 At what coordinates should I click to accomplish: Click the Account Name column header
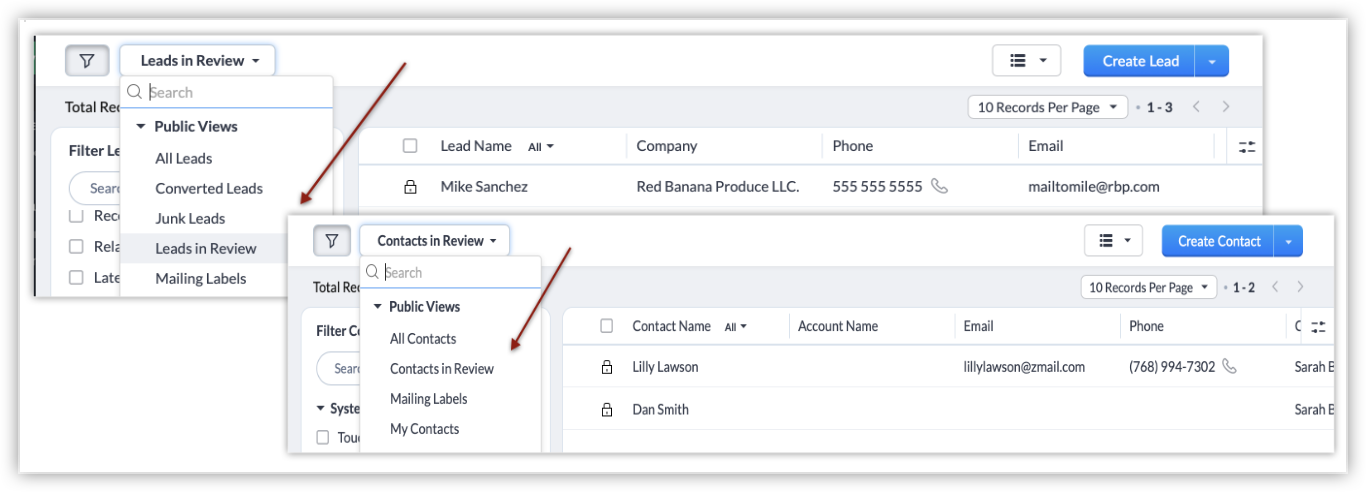coord(838,326)
